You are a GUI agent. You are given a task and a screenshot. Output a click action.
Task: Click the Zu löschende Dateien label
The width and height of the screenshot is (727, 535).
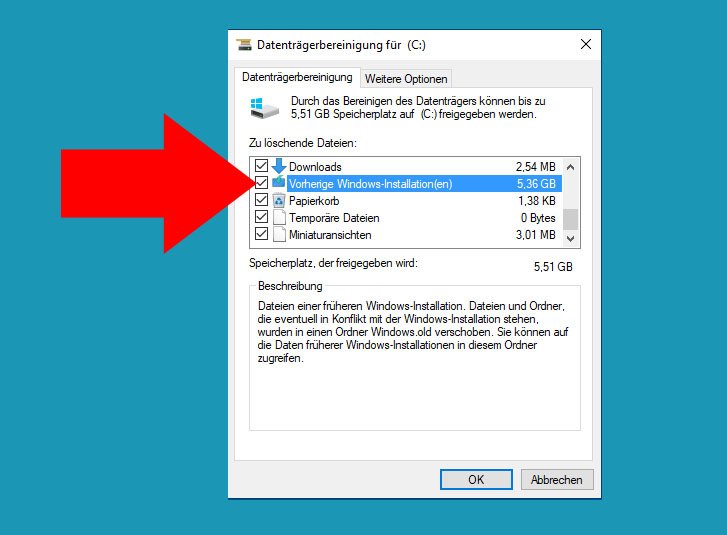click(303, 143)
